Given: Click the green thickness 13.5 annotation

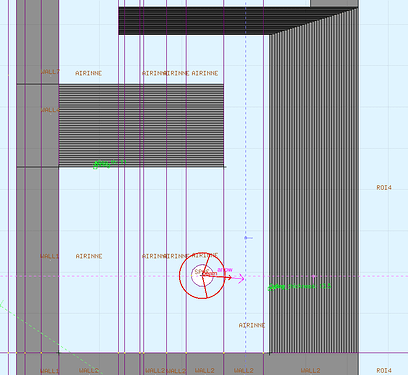Looking at the screenshot, I should click(x=300, y=287).
